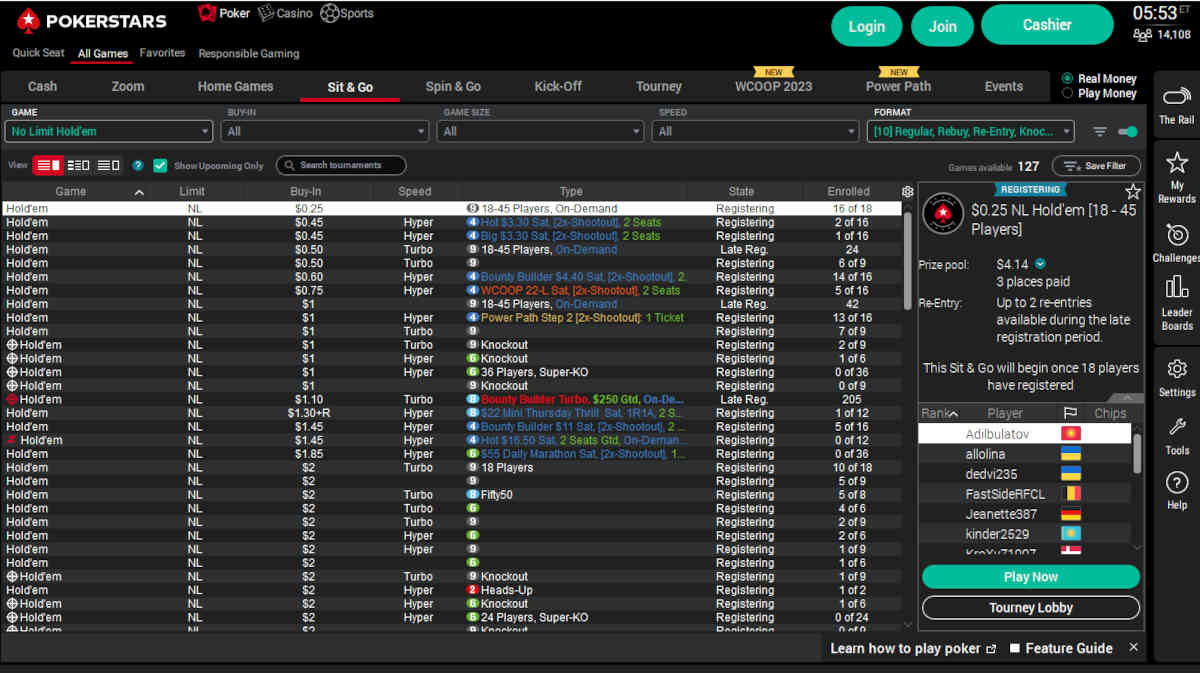Switch to Casino product
This screenshot has height=673, width=1200.
pyautogui.click(x=285, y=13)
